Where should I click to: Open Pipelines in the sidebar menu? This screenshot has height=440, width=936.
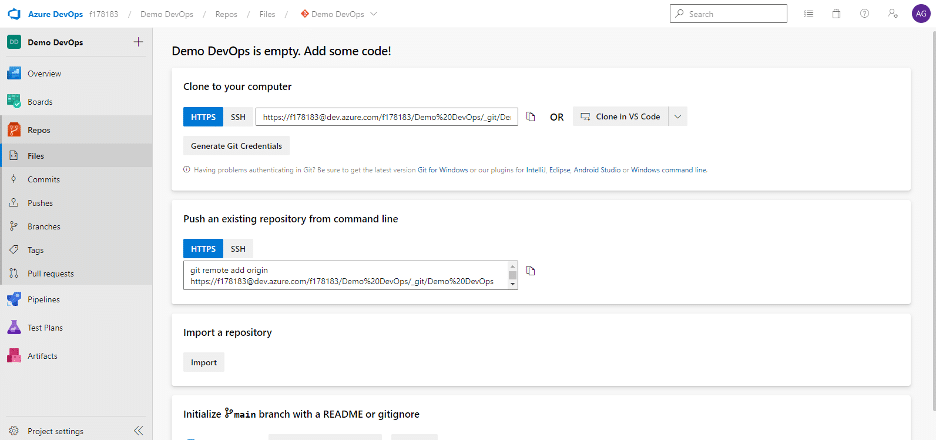[x=44, y=299]
